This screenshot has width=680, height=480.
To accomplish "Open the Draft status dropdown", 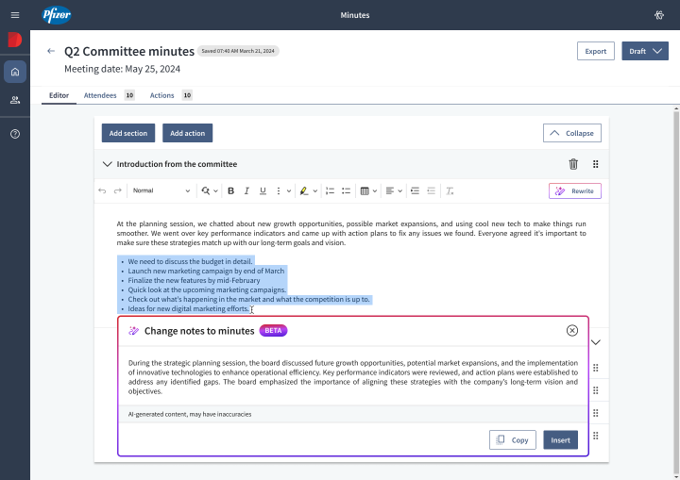I will click(645, 51).
